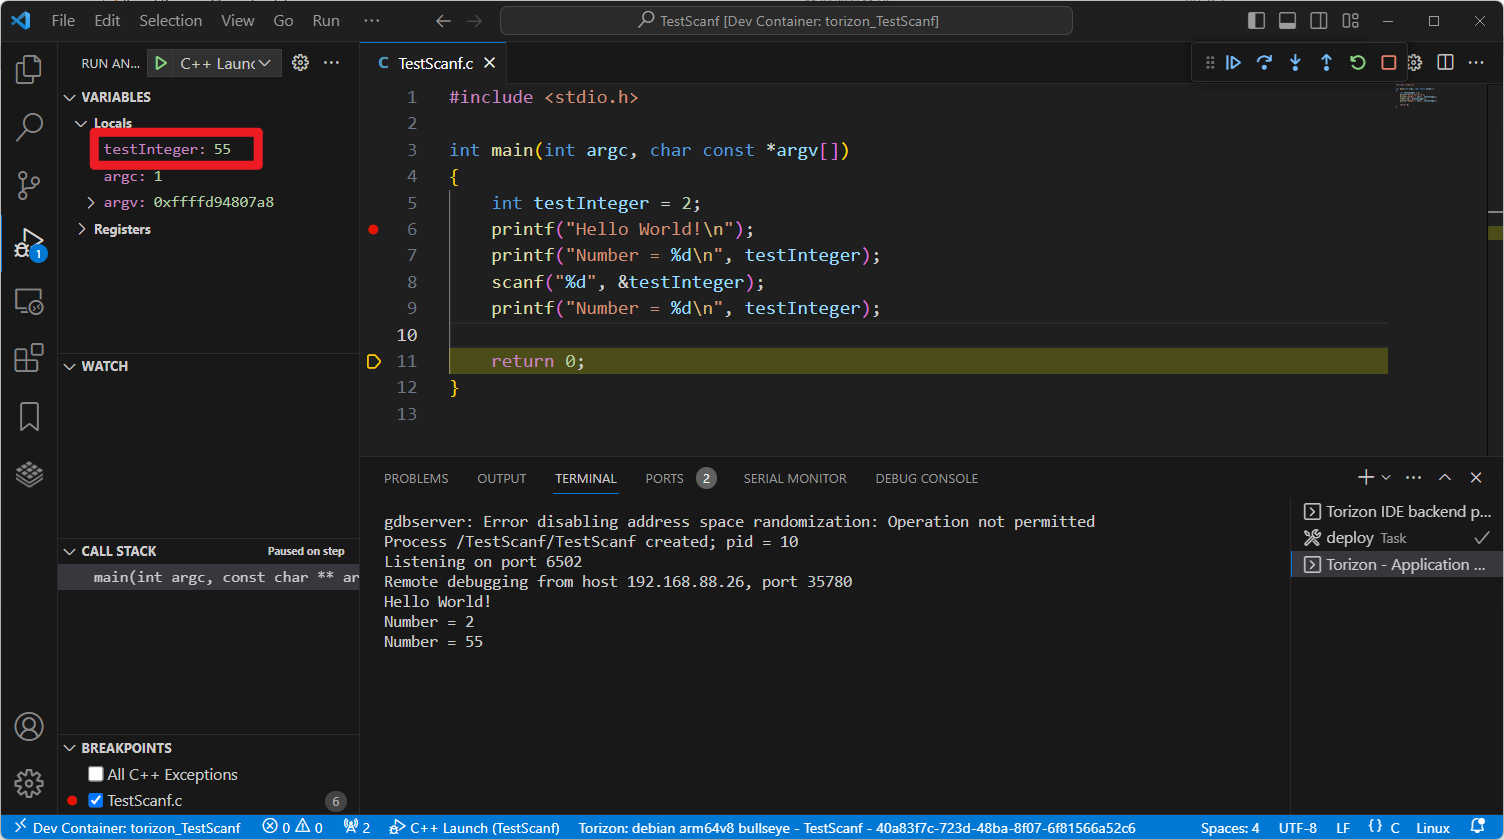Screen dimensions: 1504x840
Task: Open the Bookmarks view in activity bar
Action: pos(29,416)
